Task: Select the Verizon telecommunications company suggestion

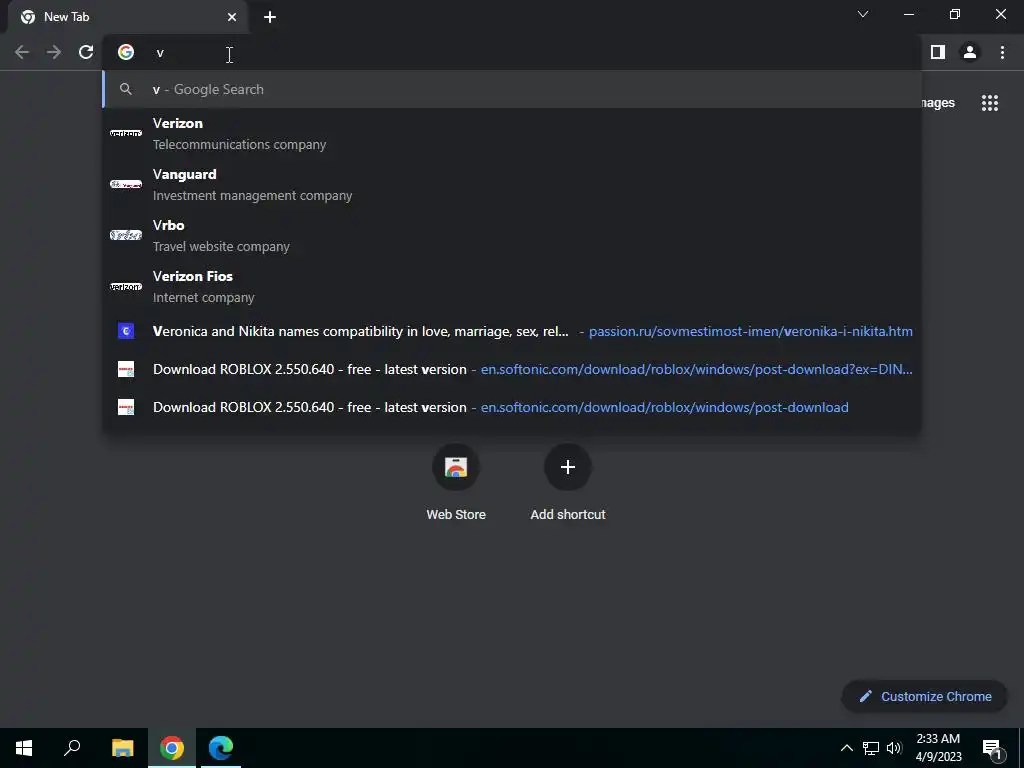Action: coord(512,133)
